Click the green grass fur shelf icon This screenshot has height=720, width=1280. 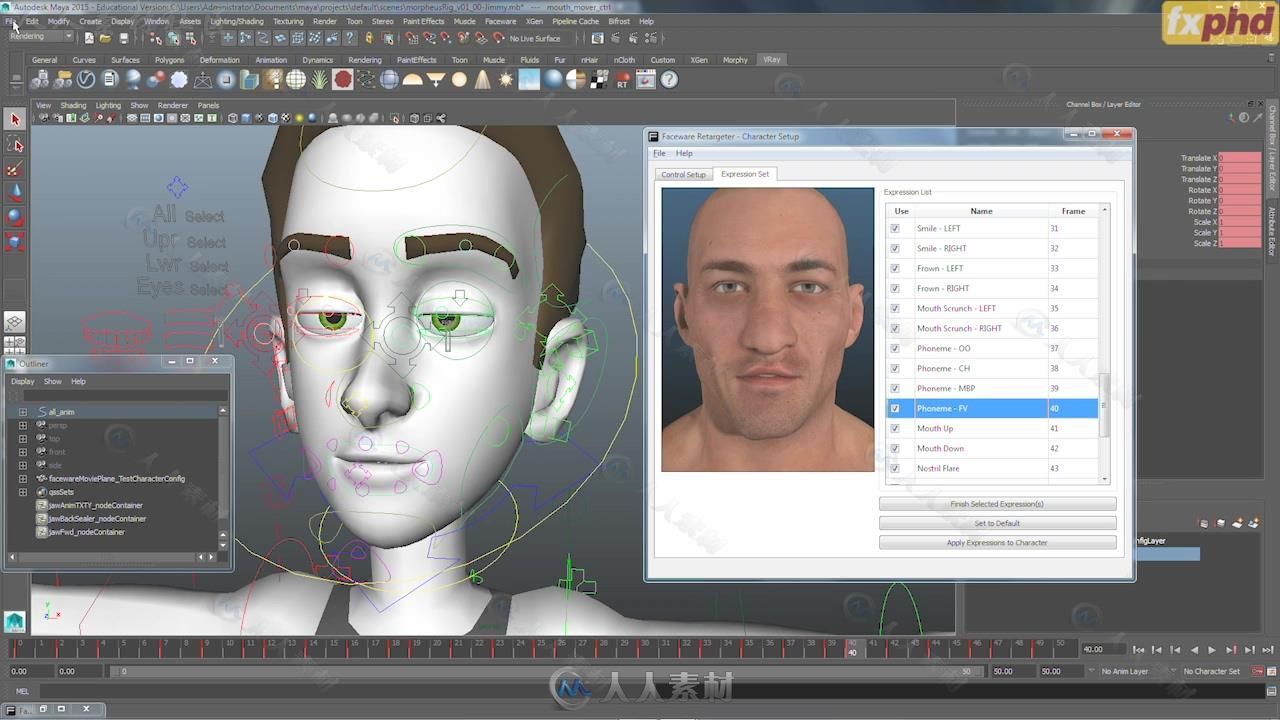coord(319,79)
